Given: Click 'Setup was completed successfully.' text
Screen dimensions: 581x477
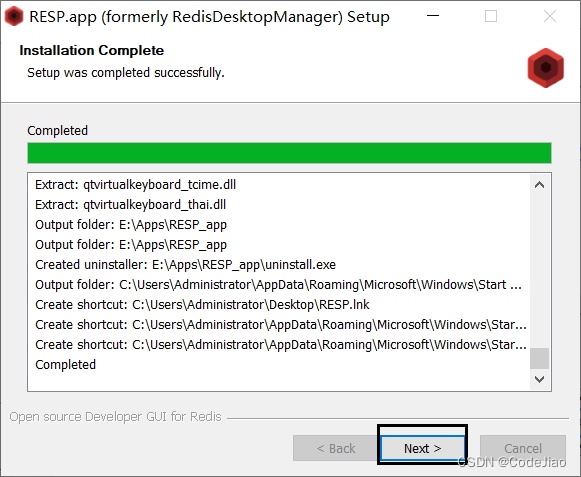Looking at the screenshot, I should pyautogui.click(x=126, y=73).
